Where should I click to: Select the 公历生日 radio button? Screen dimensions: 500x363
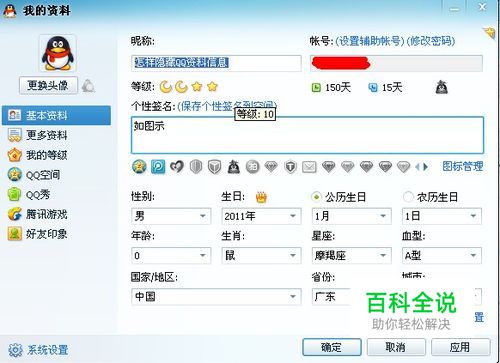pyautogui.click(x=316, y=197)
